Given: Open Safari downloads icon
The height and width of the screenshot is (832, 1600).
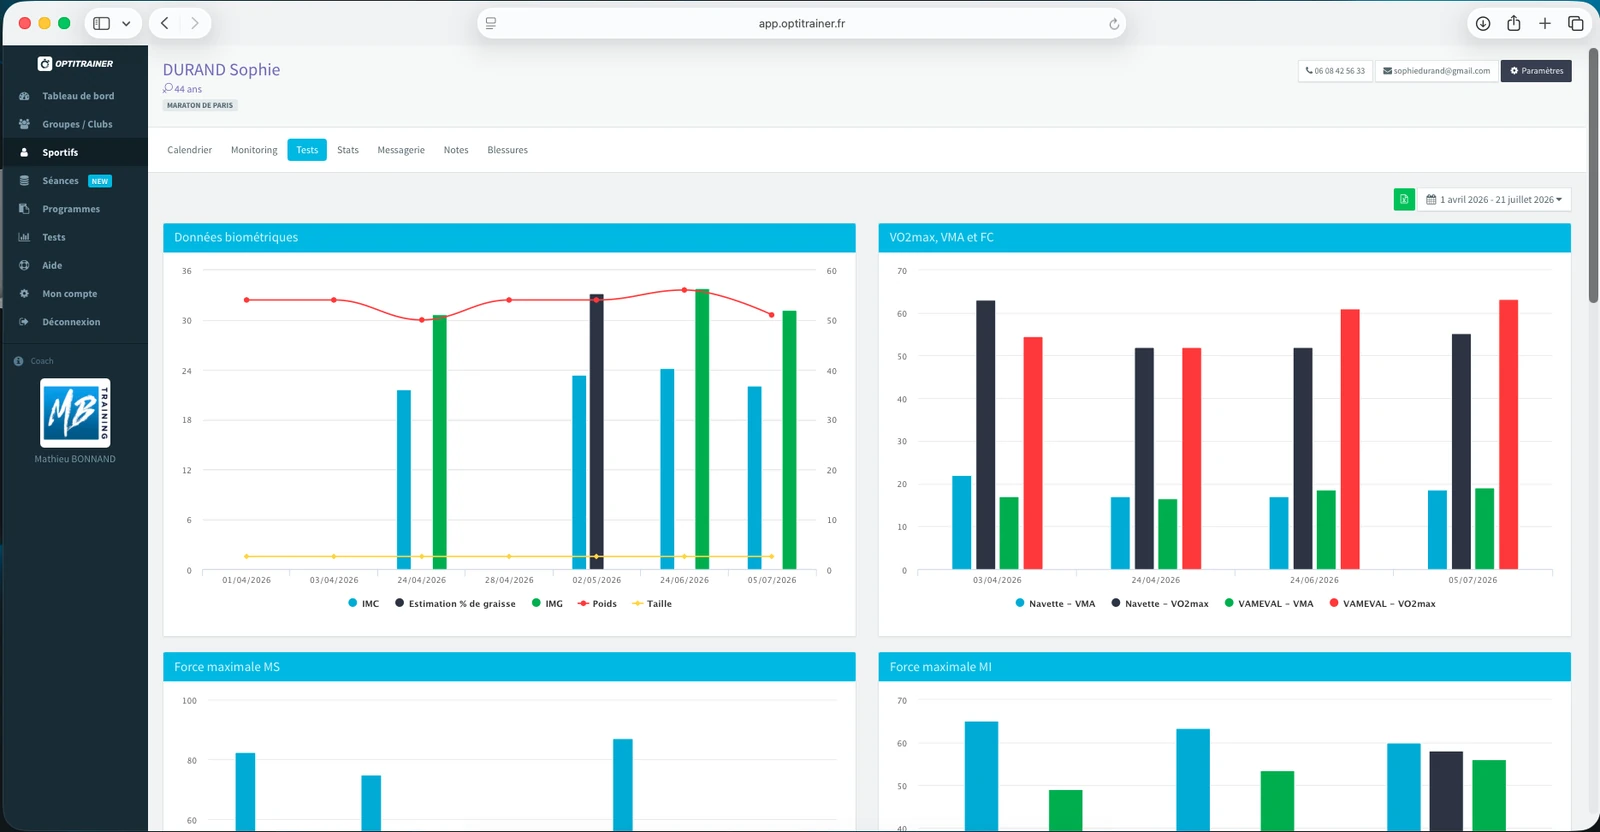Looking at the screenshot, I should tap(1483, 23).
